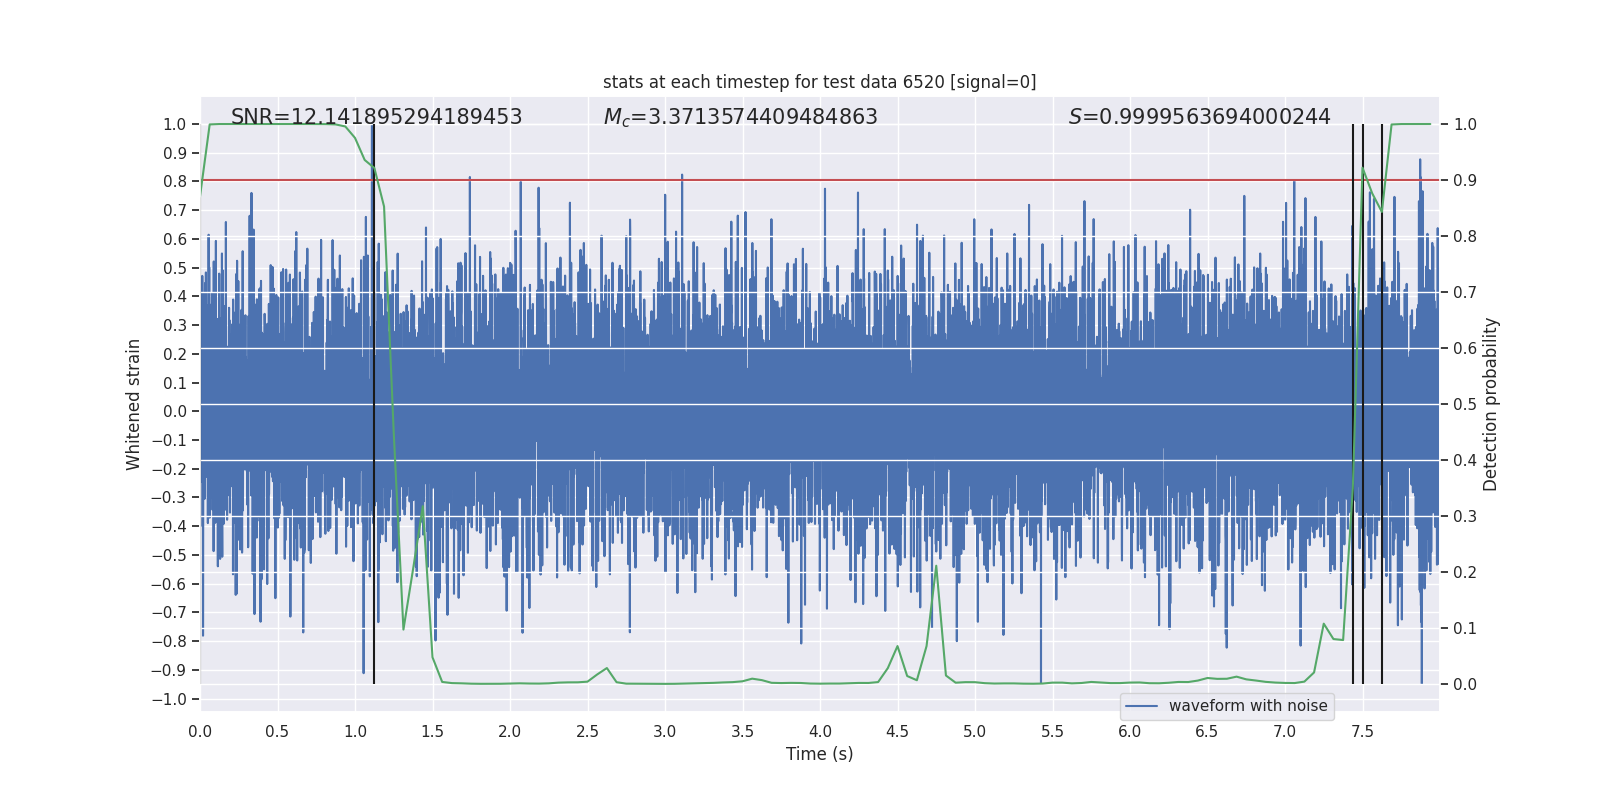Click the 'Detection probability' right axis label
Screen dimensions: 1600x800
(x=1491, y=404)
